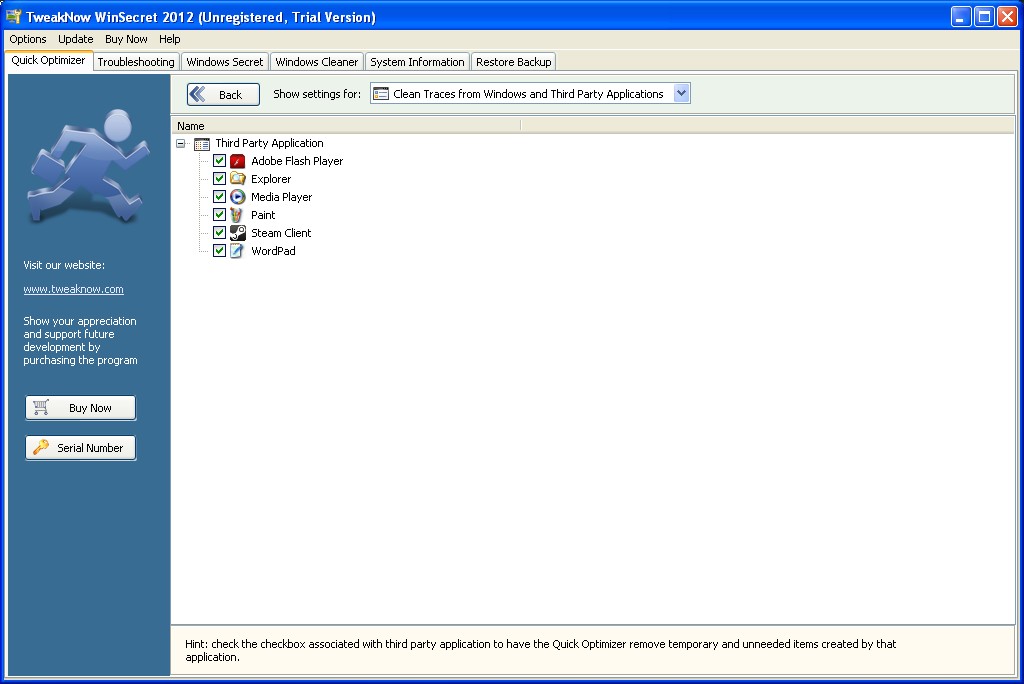The image size is (1024, 684).
Task: Click the Media Player icon
Action: click(238, 197)
